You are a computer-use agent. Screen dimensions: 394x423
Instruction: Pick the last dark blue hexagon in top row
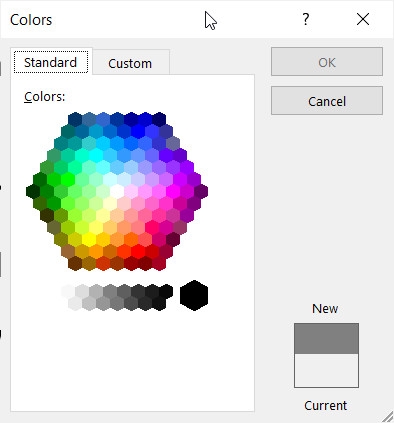159,119
